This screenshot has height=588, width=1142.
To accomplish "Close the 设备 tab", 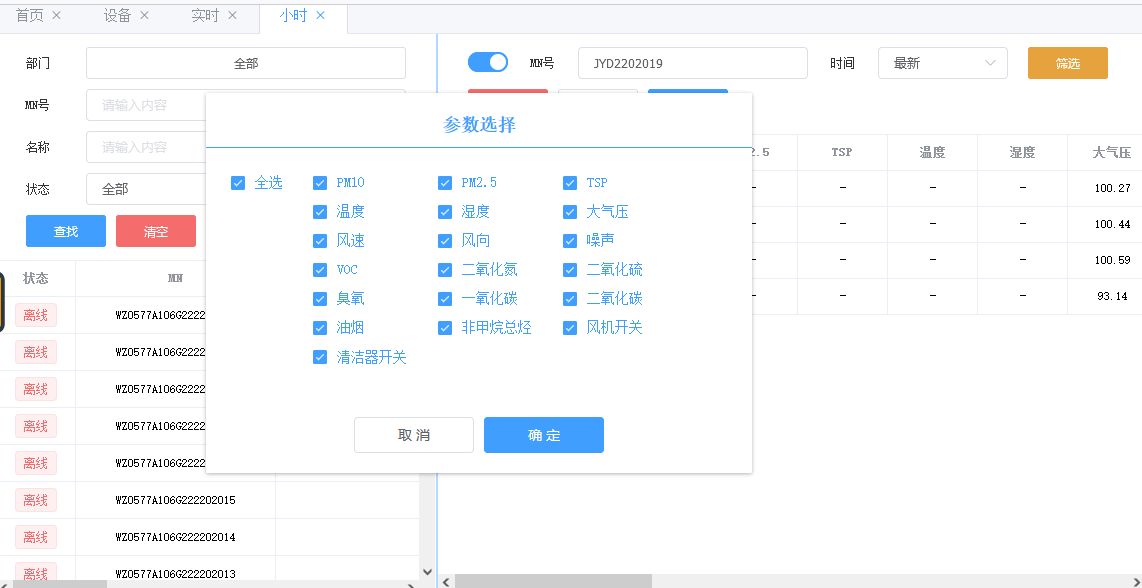I will pyautogui.click(x=144, y=16).
